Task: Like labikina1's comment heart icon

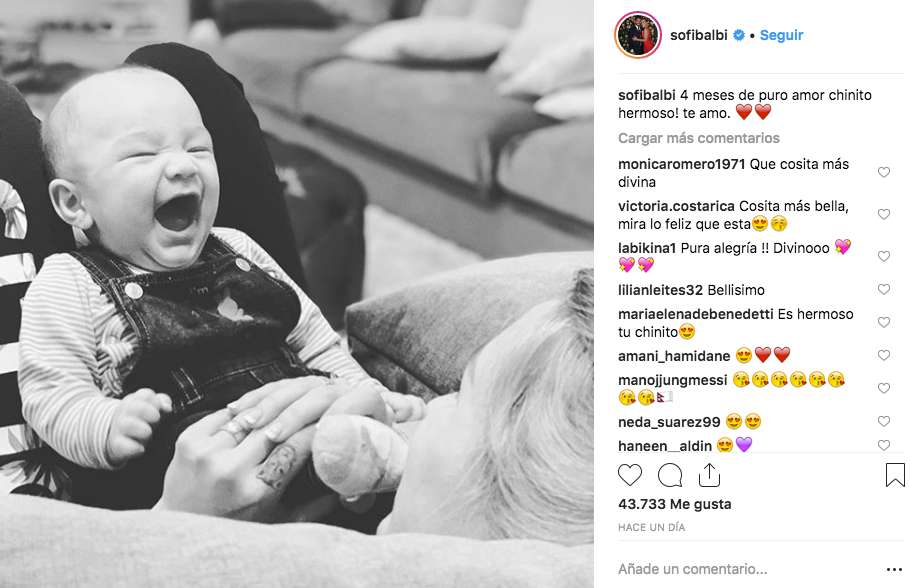Action: [883, 256]
